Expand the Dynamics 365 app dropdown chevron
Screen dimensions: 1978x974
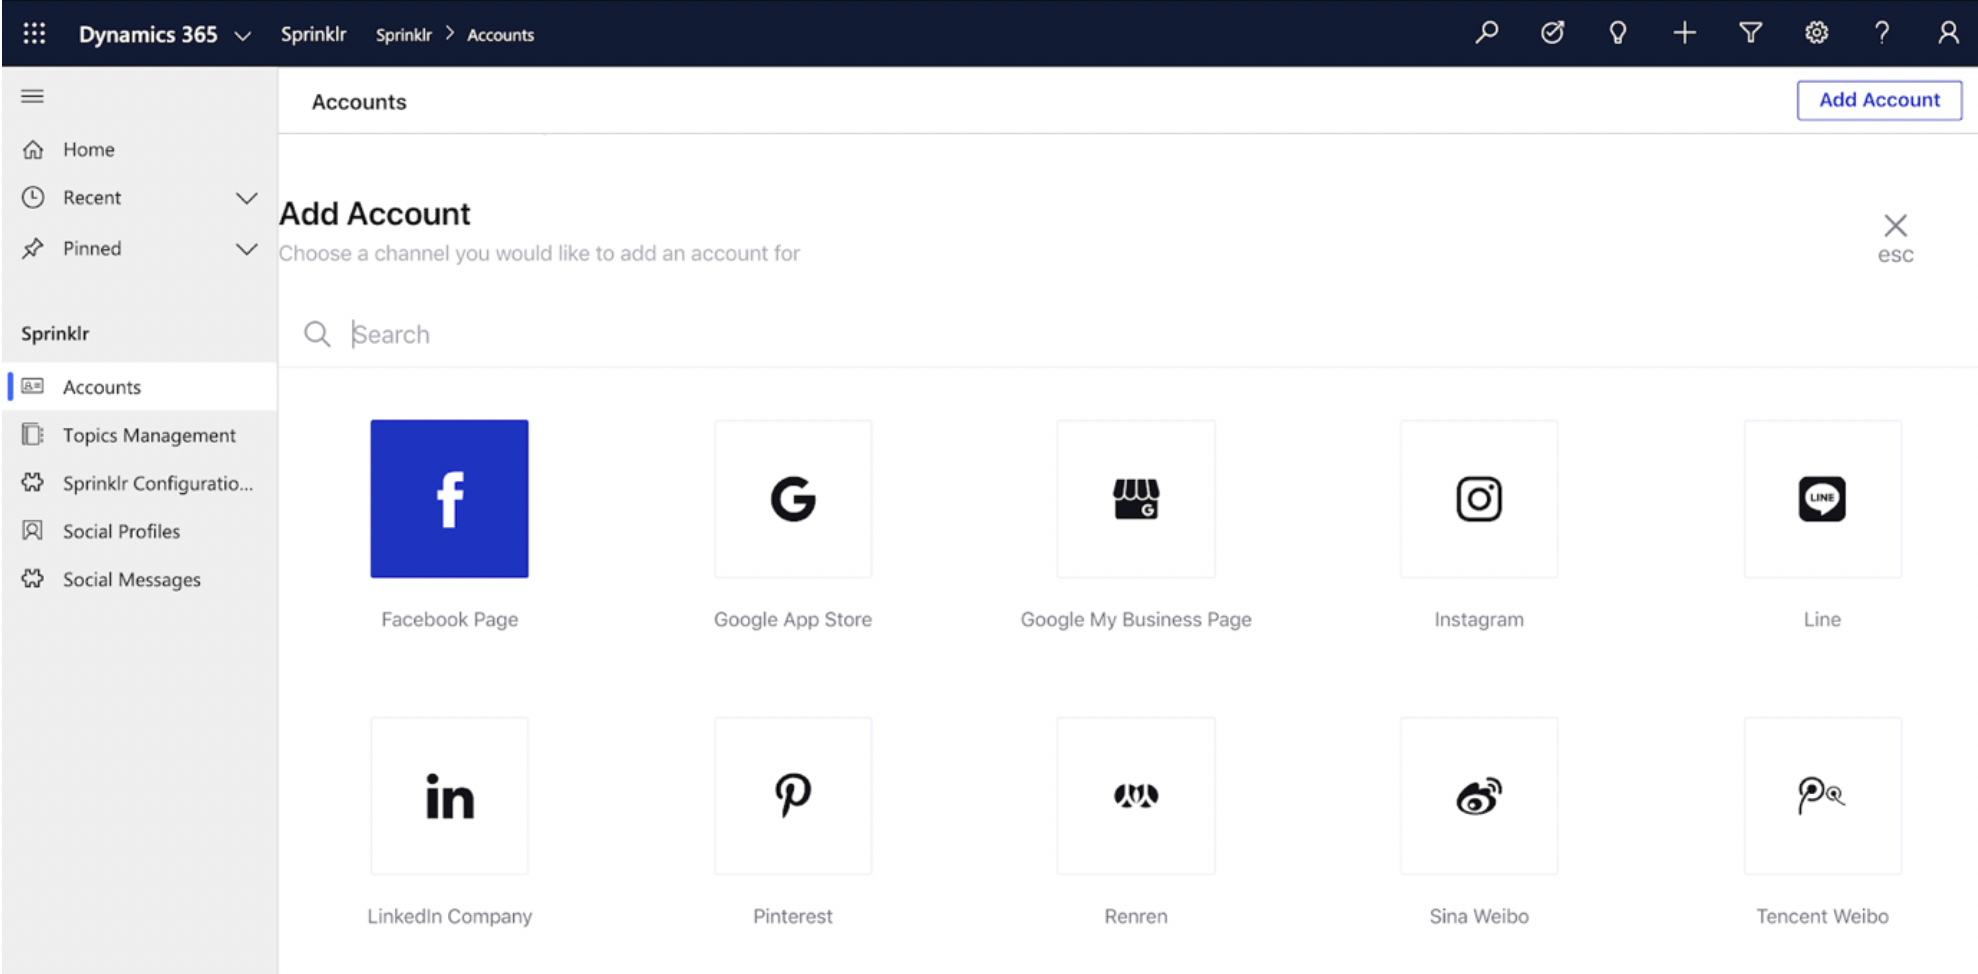(x=243, y=36)
